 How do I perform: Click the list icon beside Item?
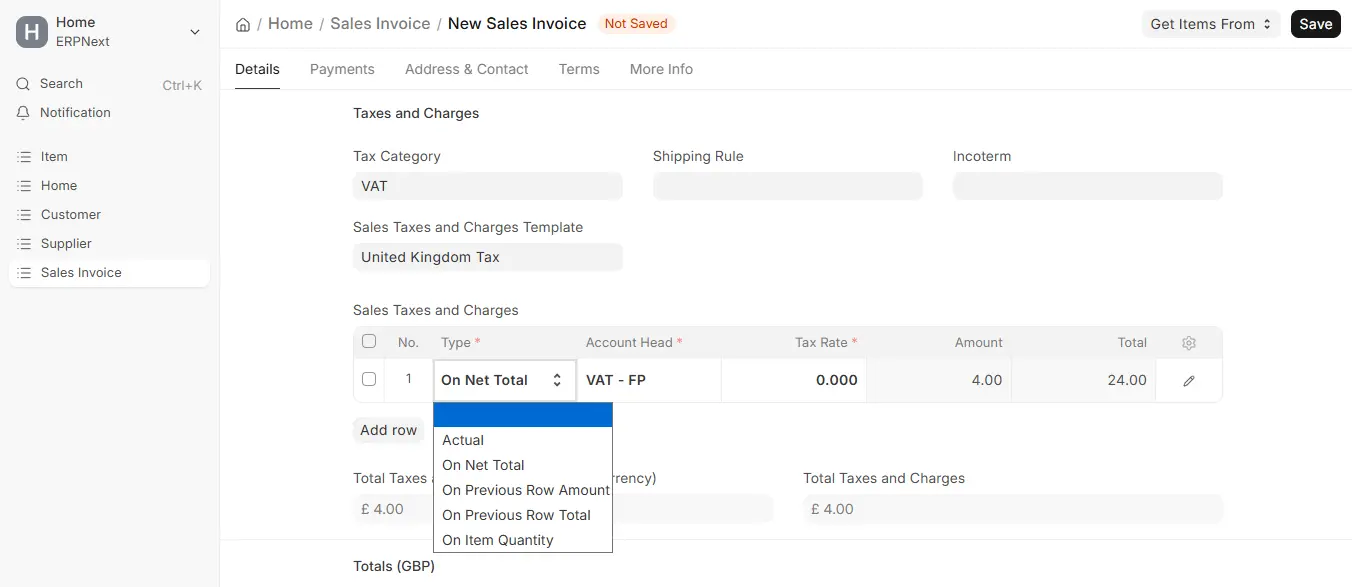tap(25, 157)
